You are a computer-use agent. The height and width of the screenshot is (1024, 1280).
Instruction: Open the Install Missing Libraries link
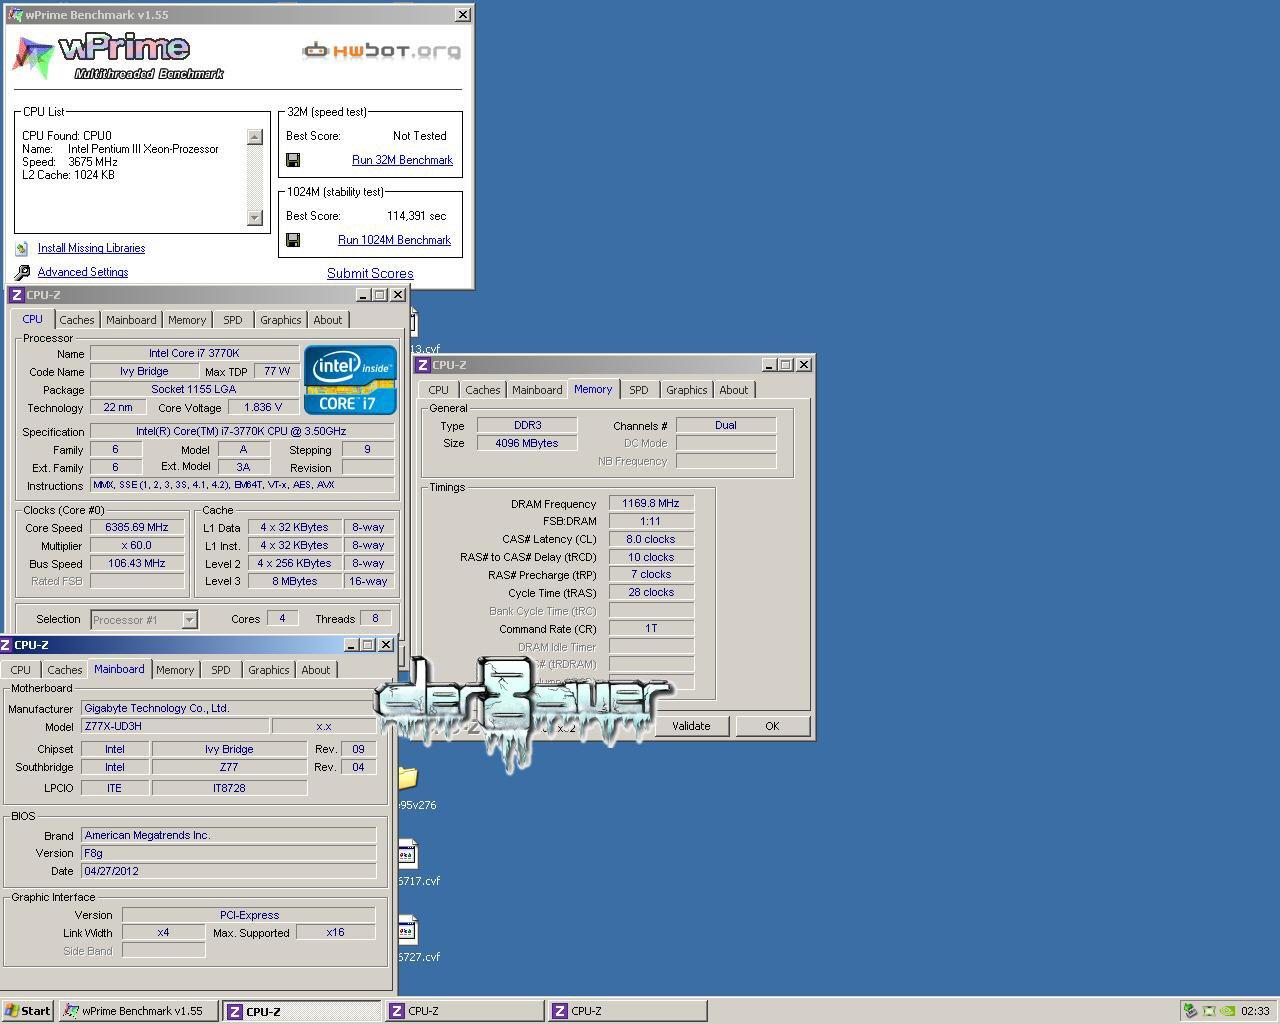pos(91,248)
